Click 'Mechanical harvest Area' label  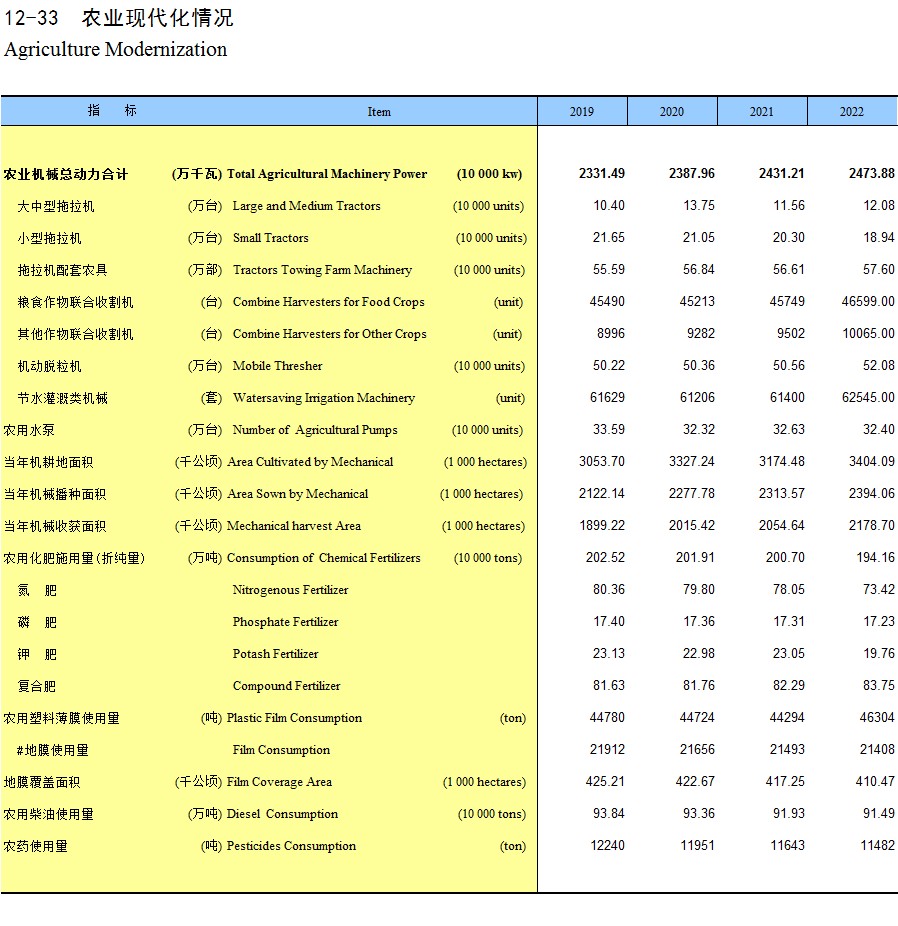point(294,526)
